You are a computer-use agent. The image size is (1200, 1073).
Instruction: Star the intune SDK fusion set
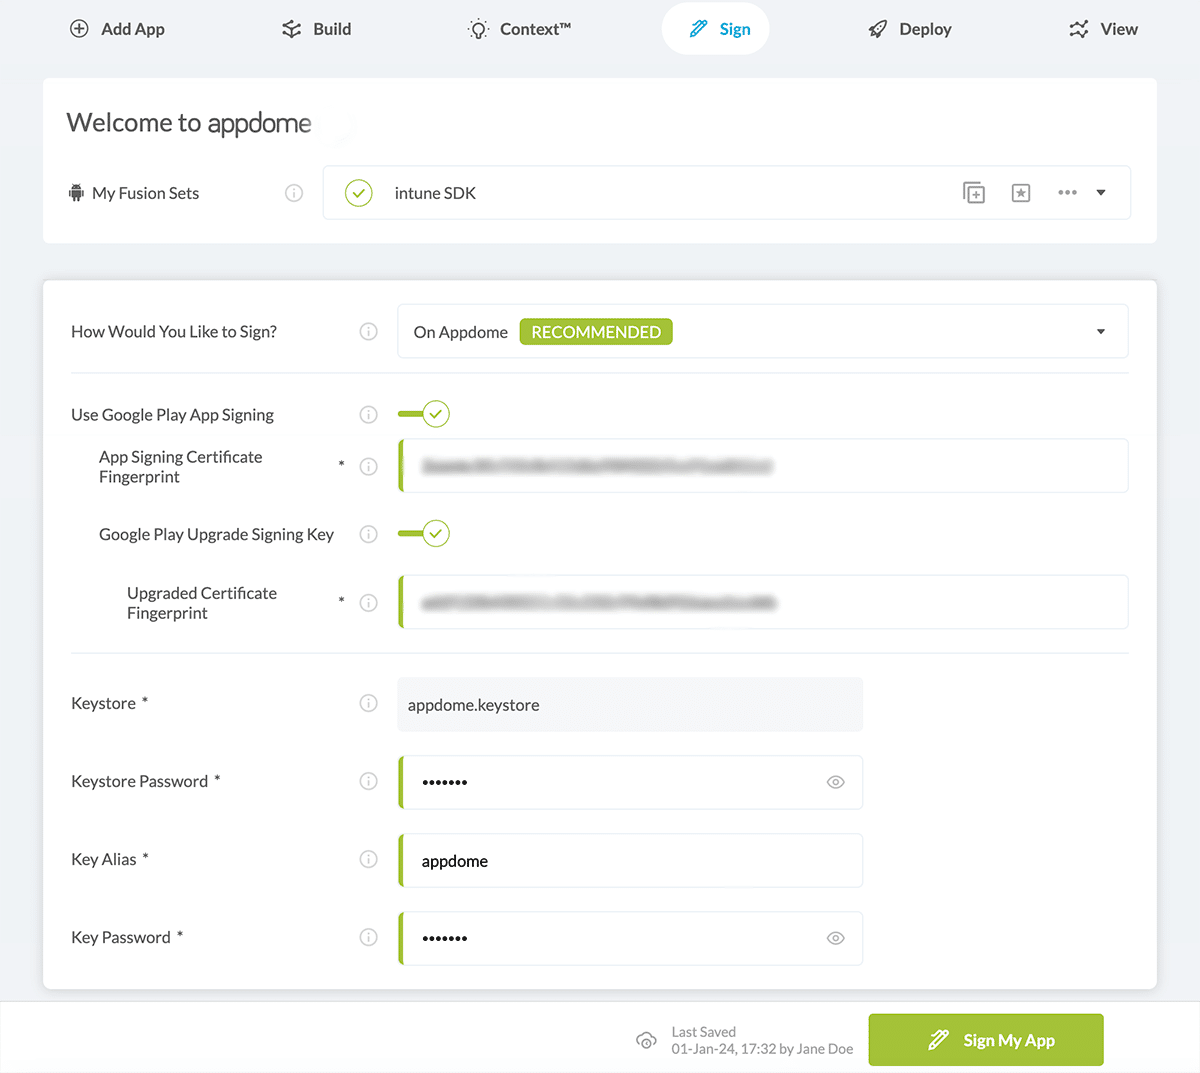click(x=1021, y=192)
